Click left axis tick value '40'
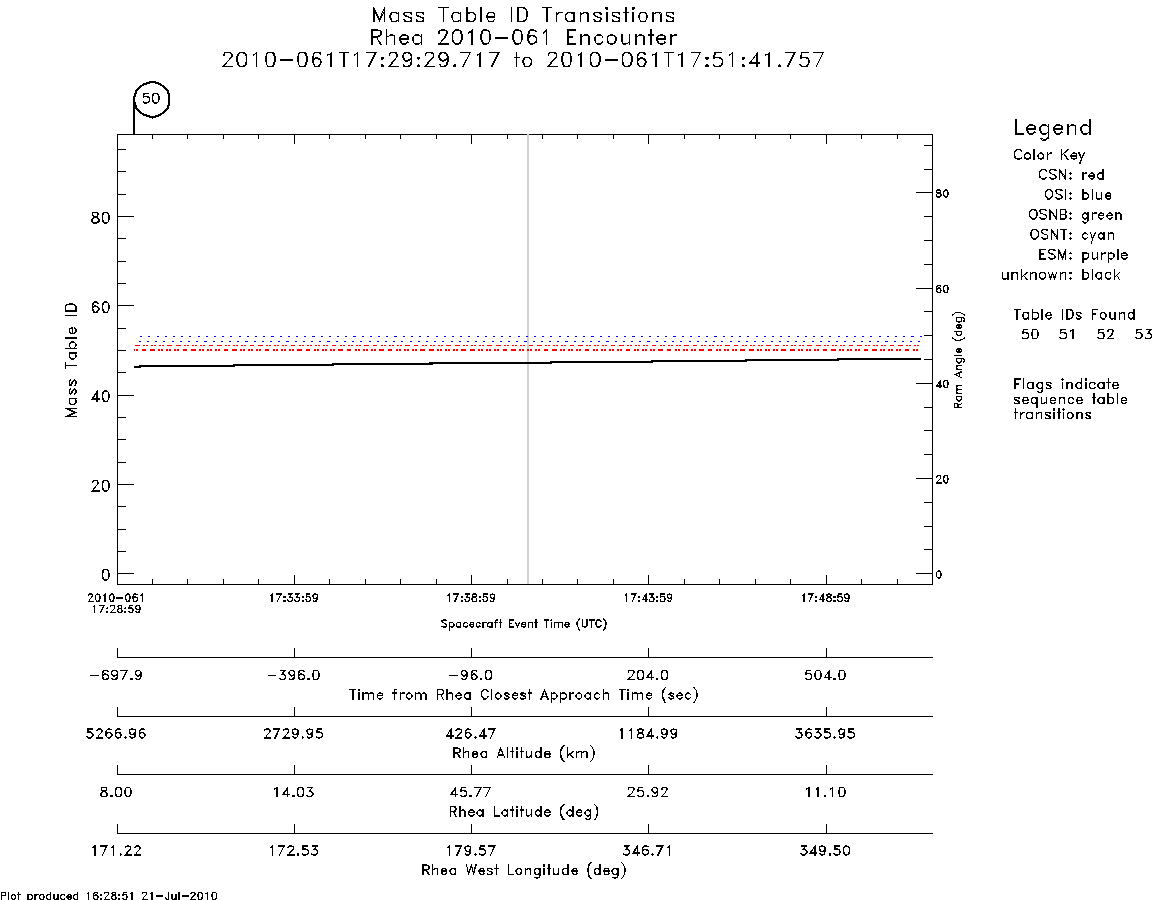1165x900 pixels. [x=101, y=396]
